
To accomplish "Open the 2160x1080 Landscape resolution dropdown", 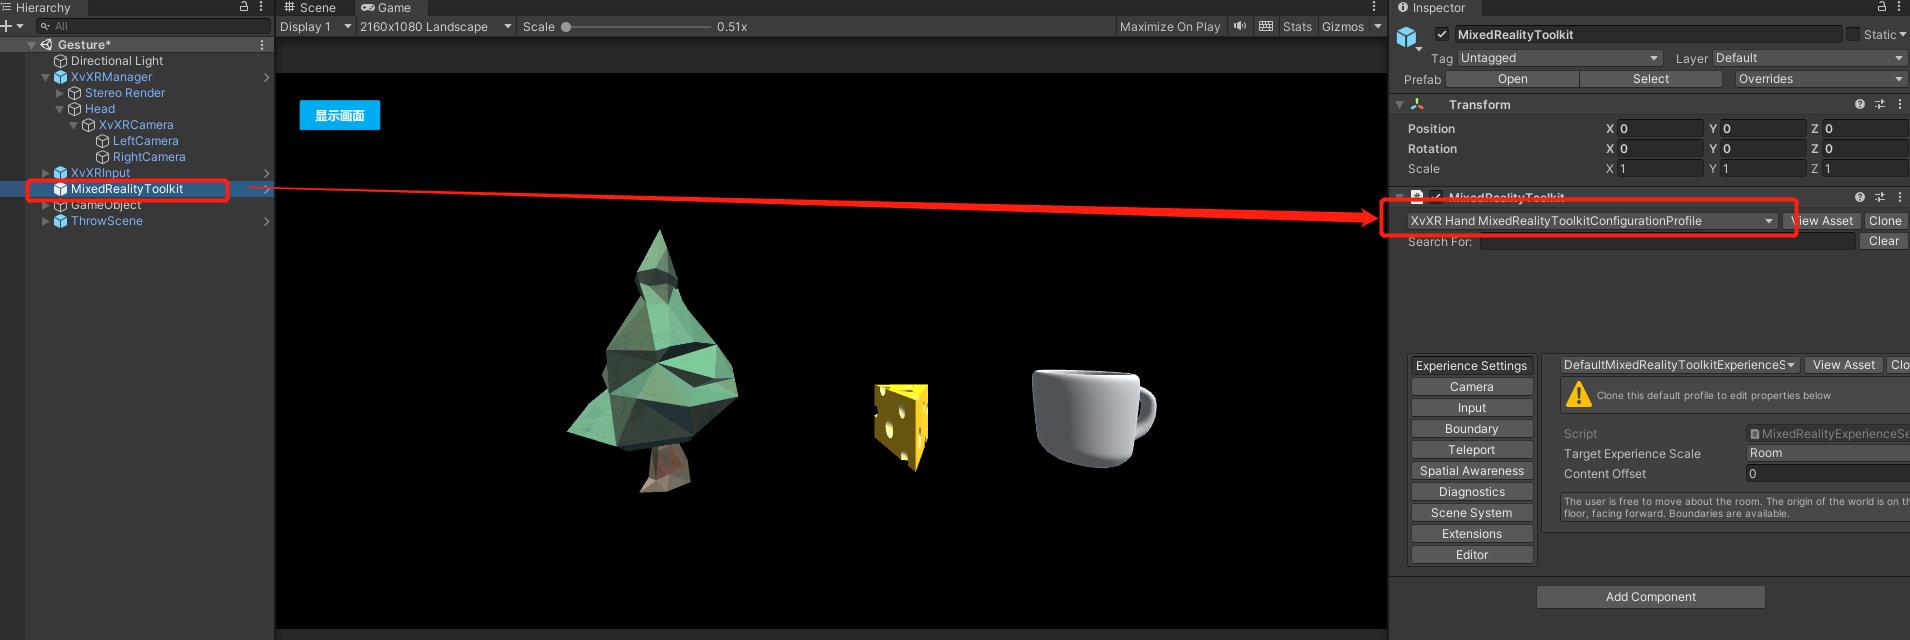I will (x=436, y=27).
